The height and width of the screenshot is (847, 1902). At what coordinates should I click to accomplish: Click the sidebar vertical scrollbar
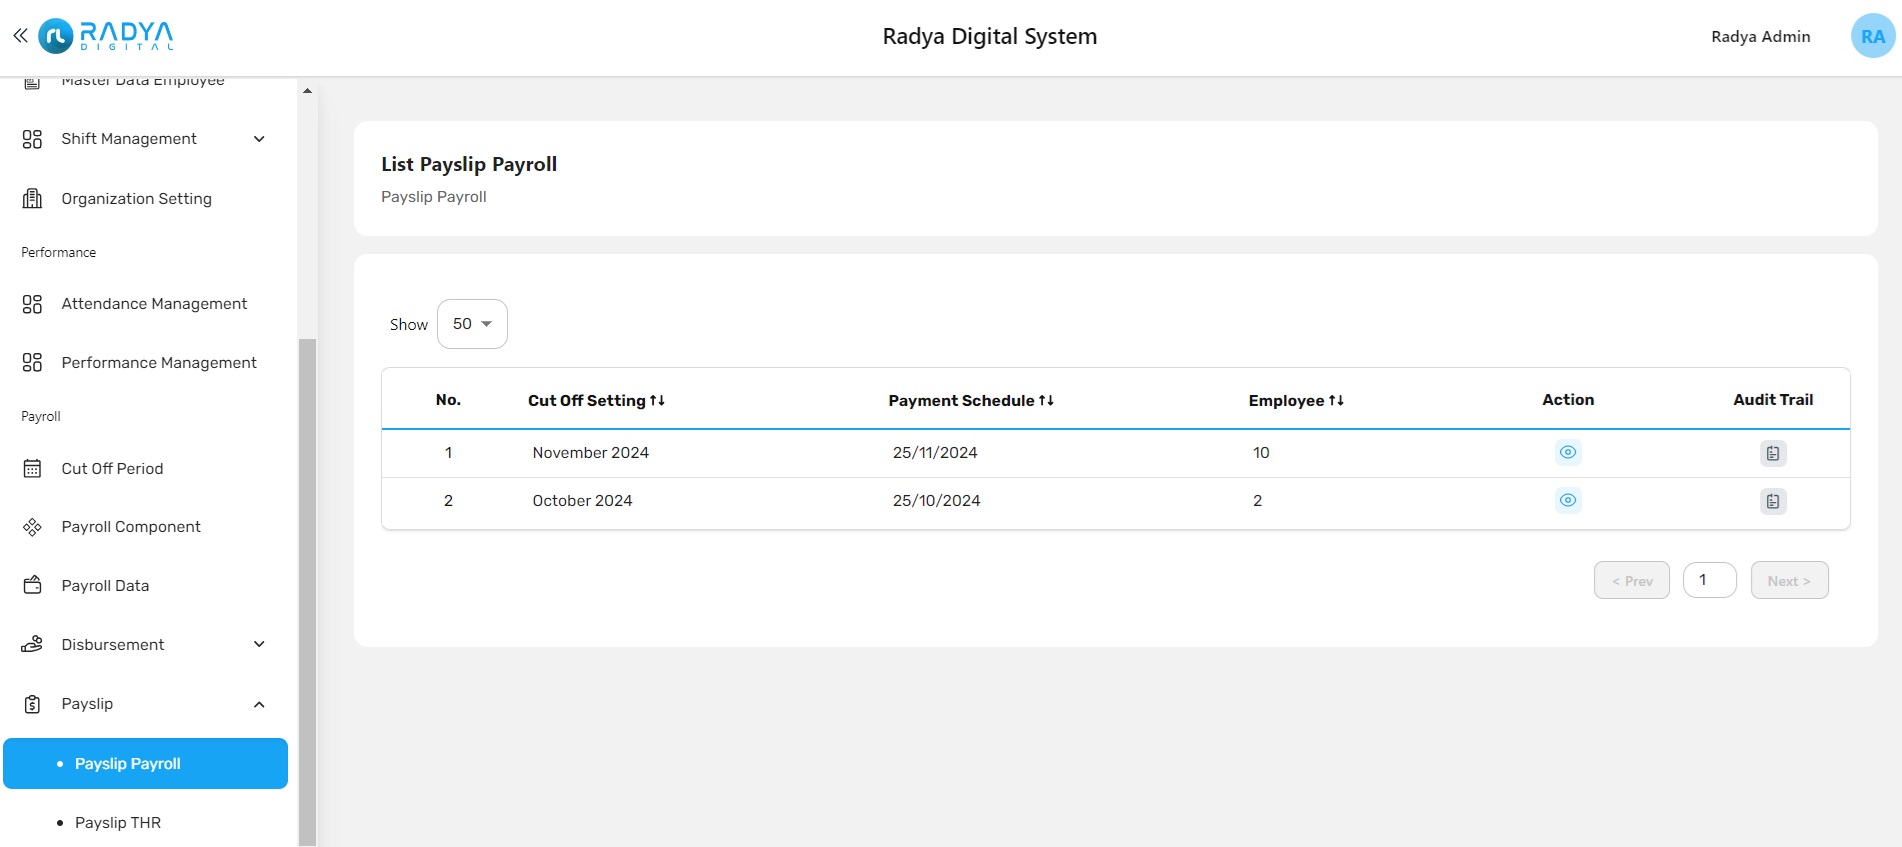click(x=308, y=590)
